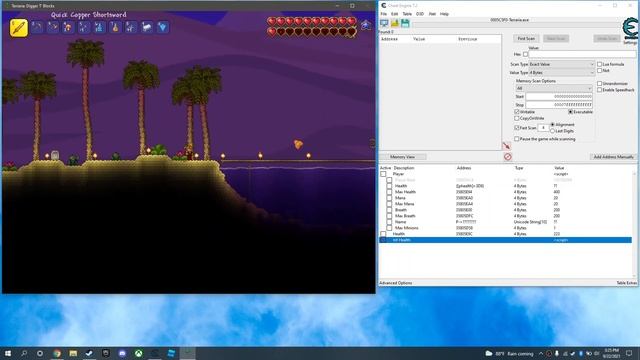Click the Start address field
The height and width of the screenshot is (360, 640).
point(559,97)
